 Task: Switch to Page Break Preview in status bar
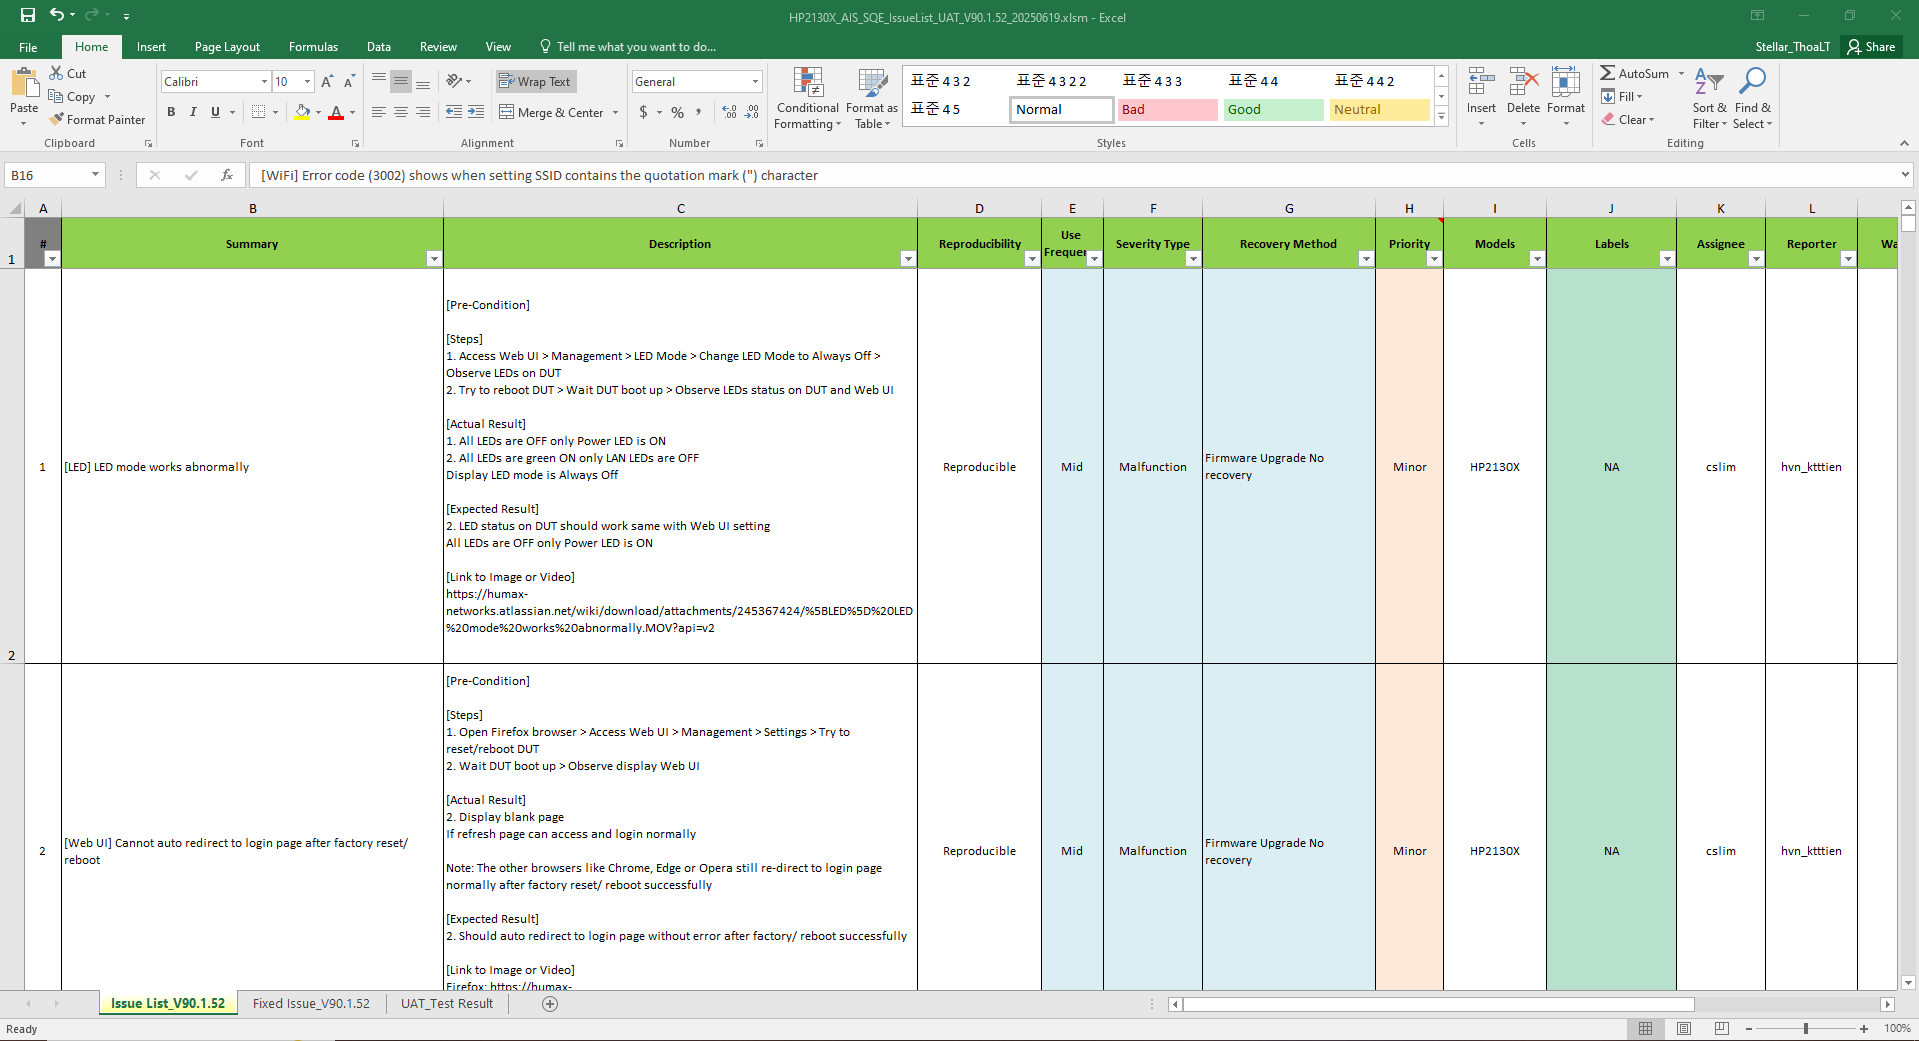[x=1721, y=1028]
